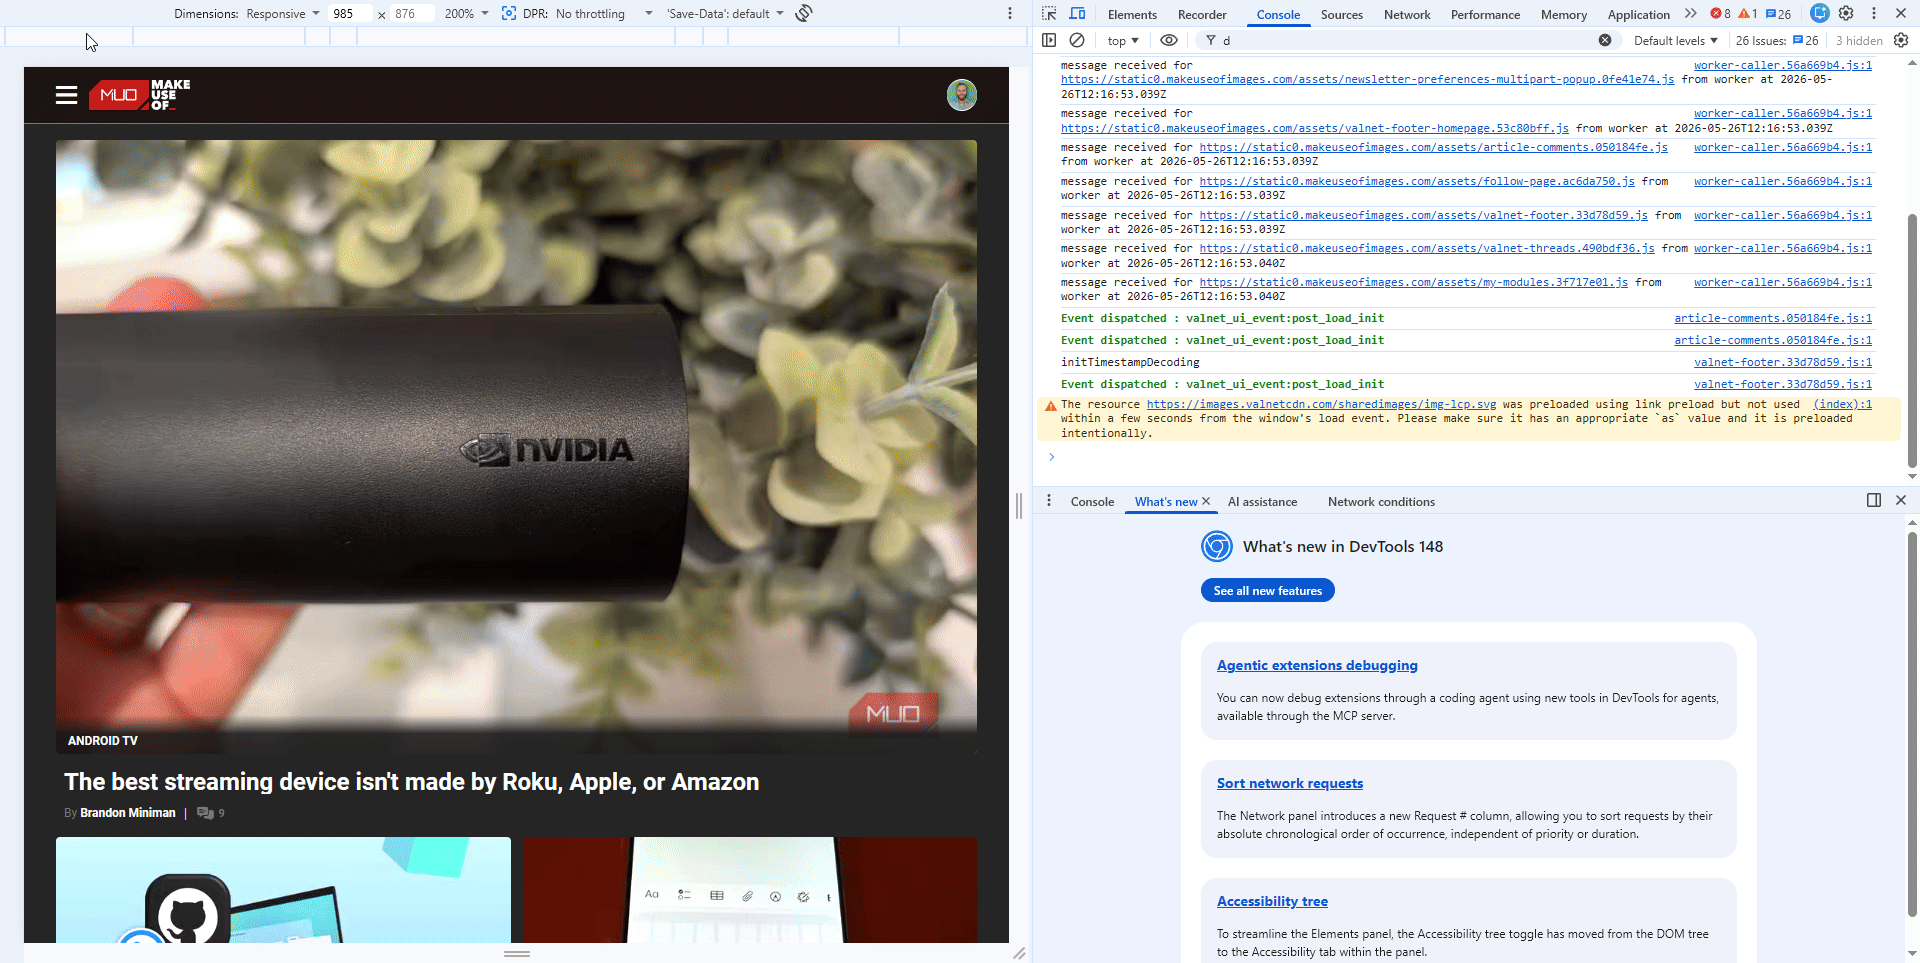Click the capture screenshot DPR icon
Viewport: 1920px width, 963px height.
pyautogui.click(x=509, y=13)
